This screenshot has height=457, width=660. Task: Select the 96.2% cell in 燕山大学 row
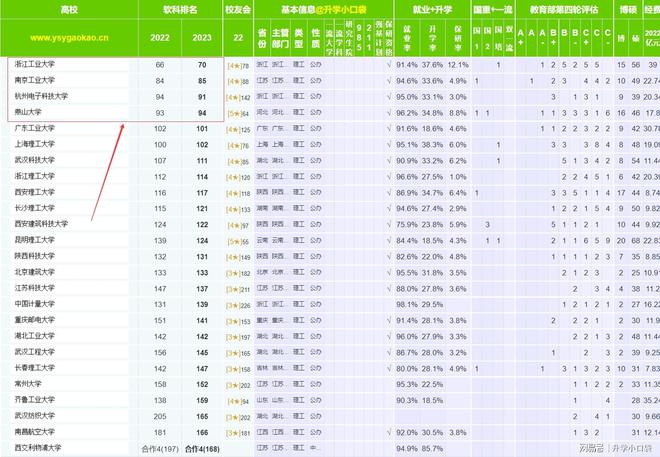(x=407, y=113)
